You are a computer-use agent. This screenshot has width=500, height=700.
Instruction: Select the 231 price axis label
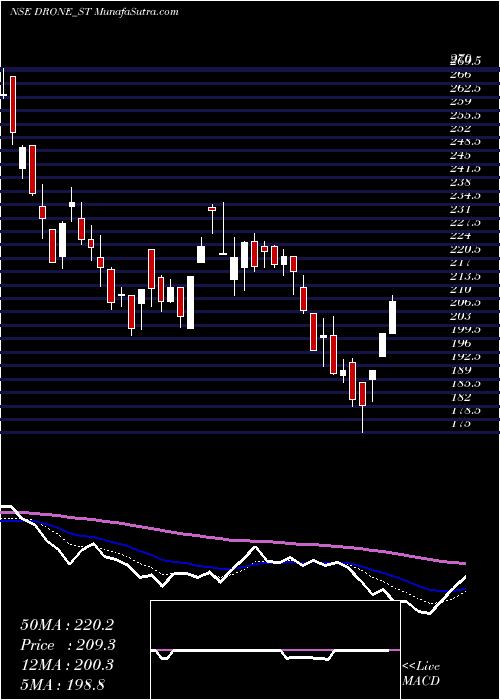(x=460, y=209)
